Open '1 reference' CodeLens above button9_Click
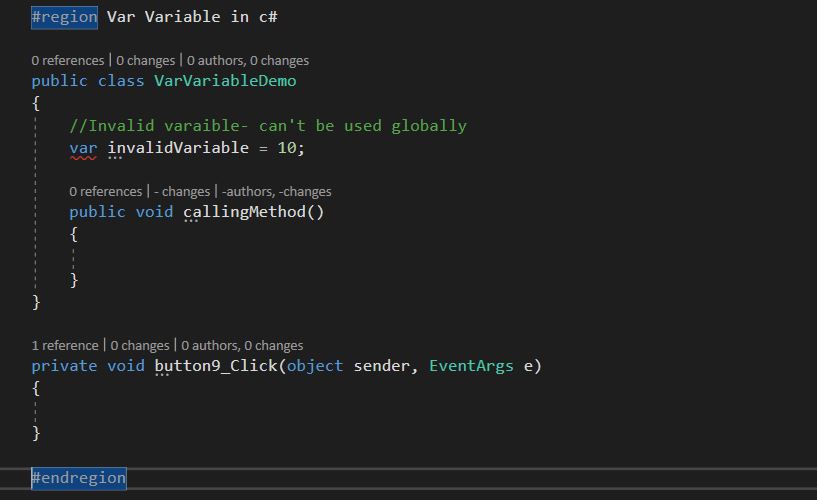The image size is (817, 500). click(x=65, y=345)
